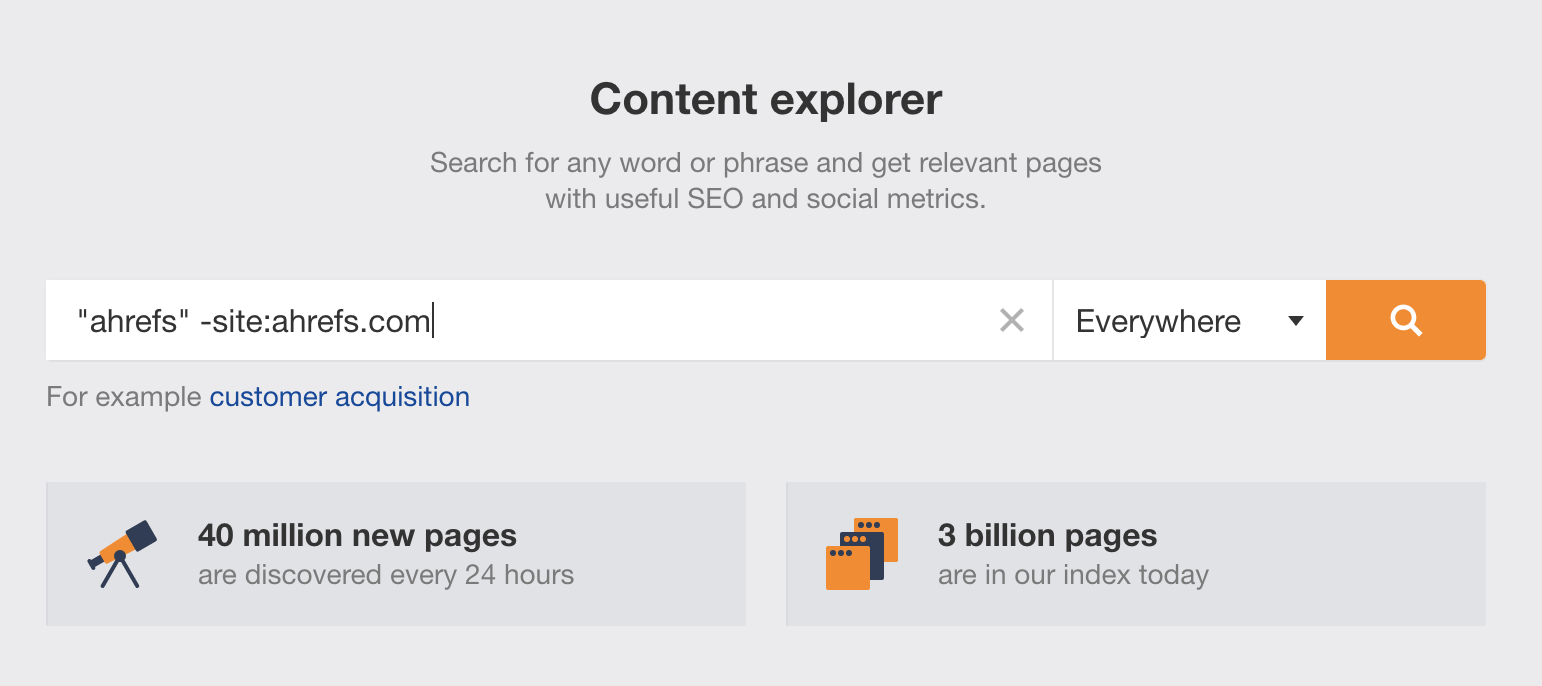Viewport: 1542px width, 686px height.
Task: Open the Everywhere search scope dropdown
Action: pos(1187,320)
